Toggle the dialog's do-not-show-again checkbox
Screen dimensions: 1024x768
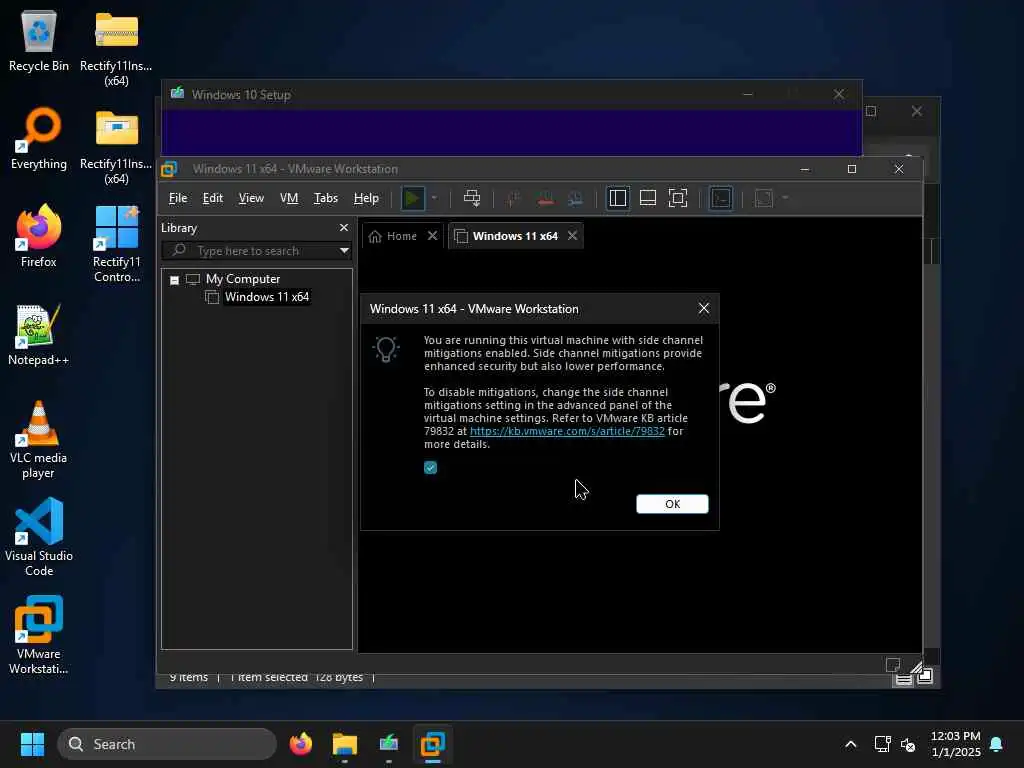pos(430,468)
